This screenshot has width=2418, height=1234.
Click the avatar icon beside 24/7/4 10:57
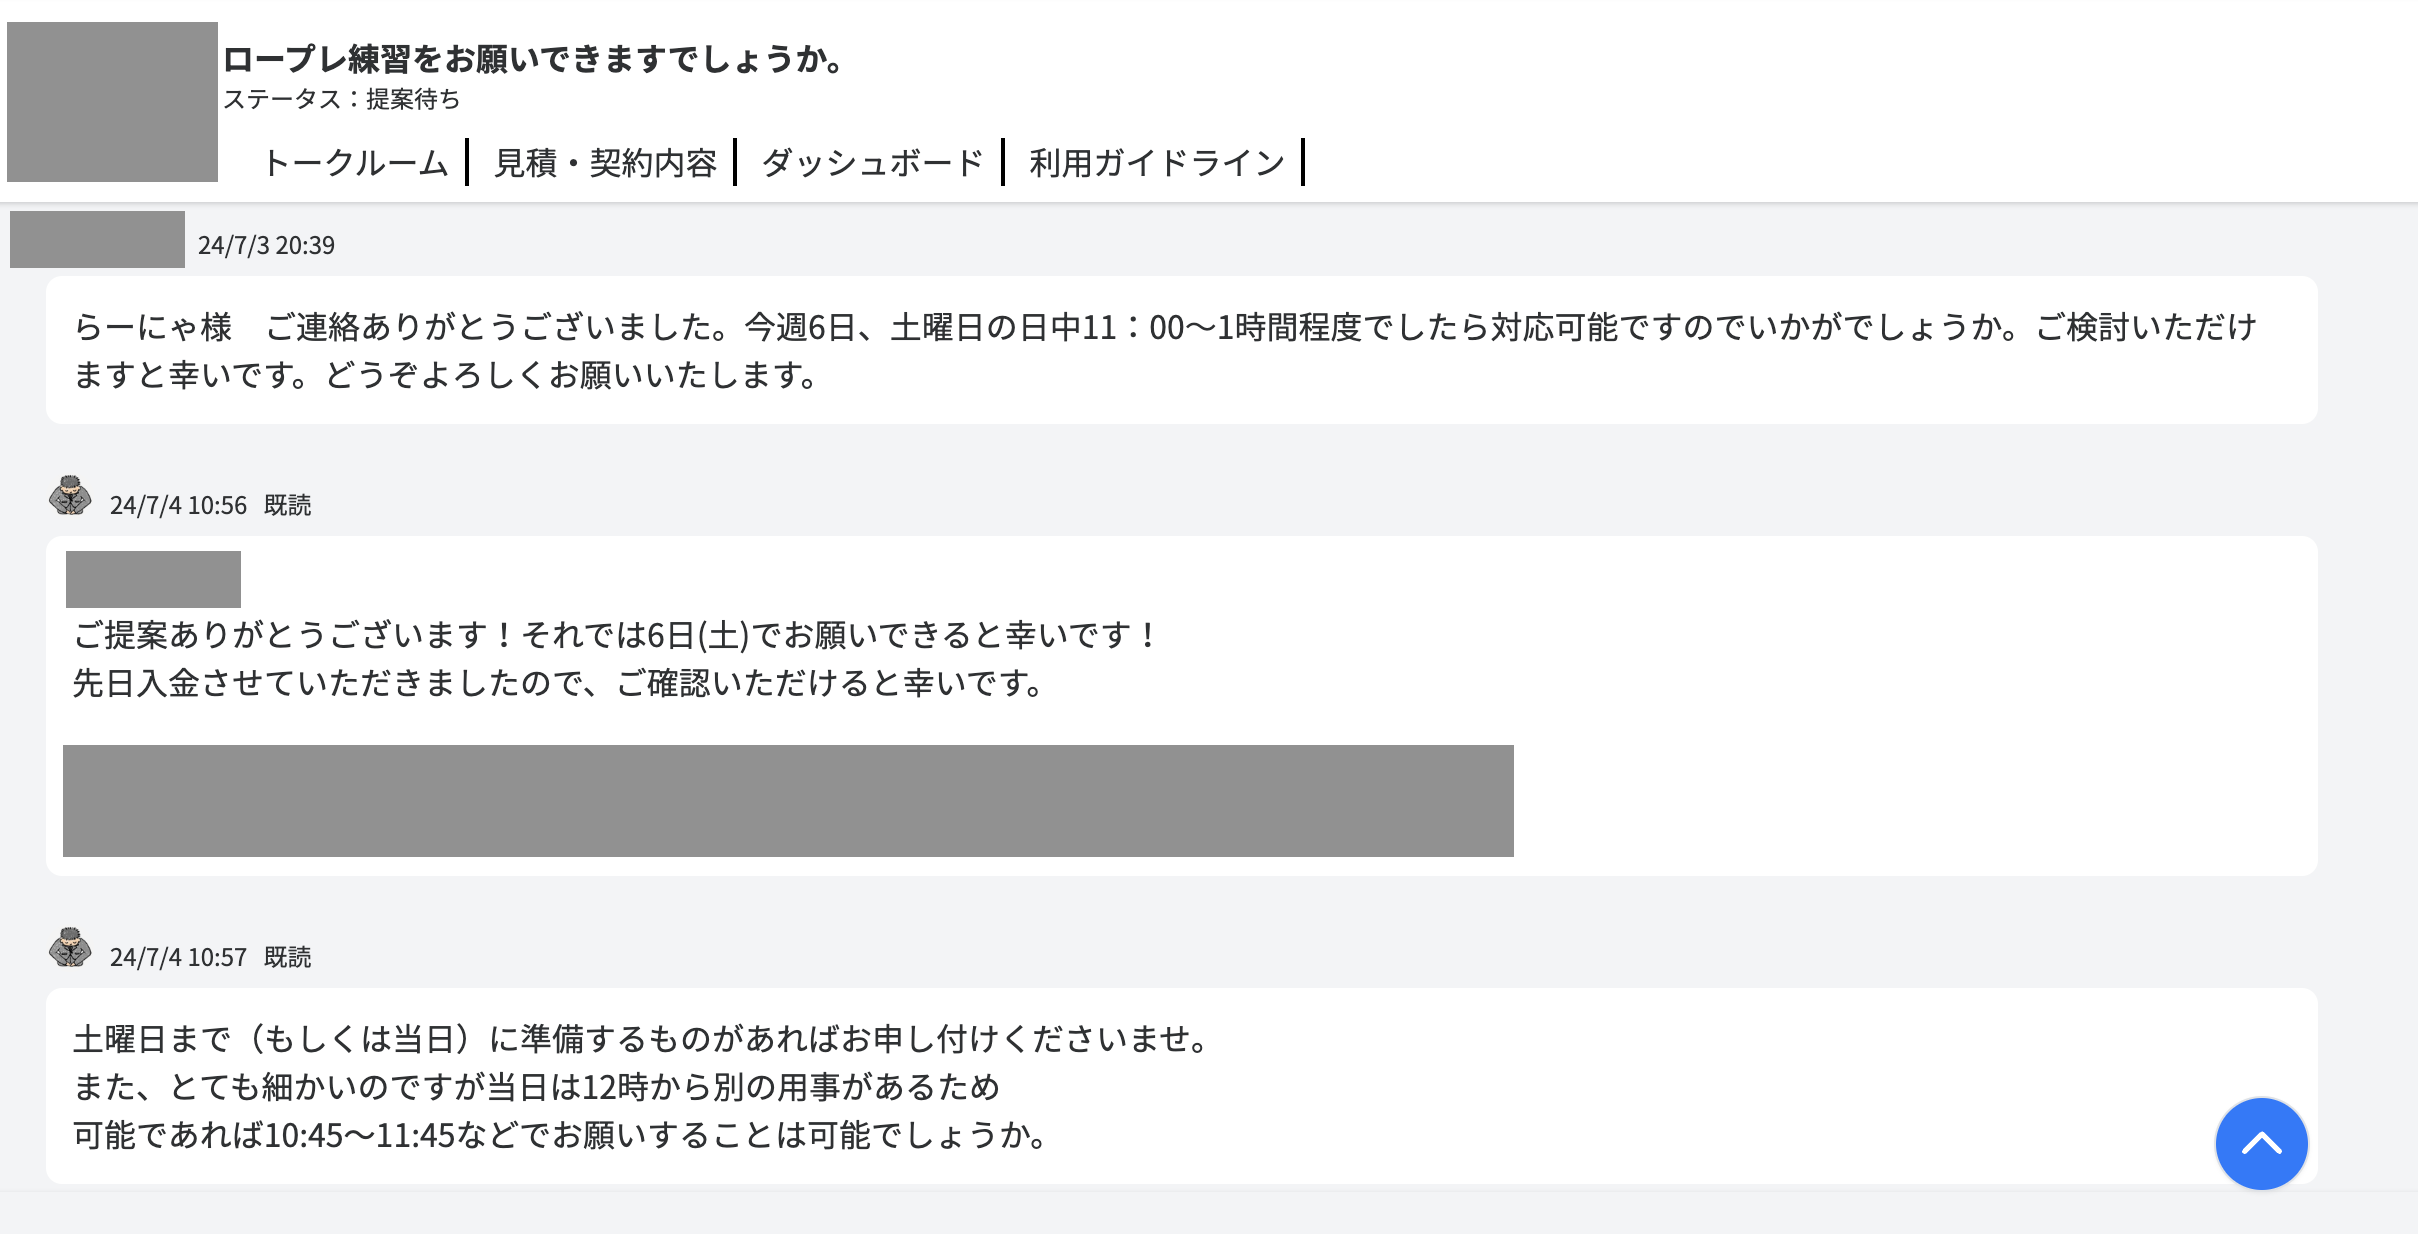coord(70,948)
